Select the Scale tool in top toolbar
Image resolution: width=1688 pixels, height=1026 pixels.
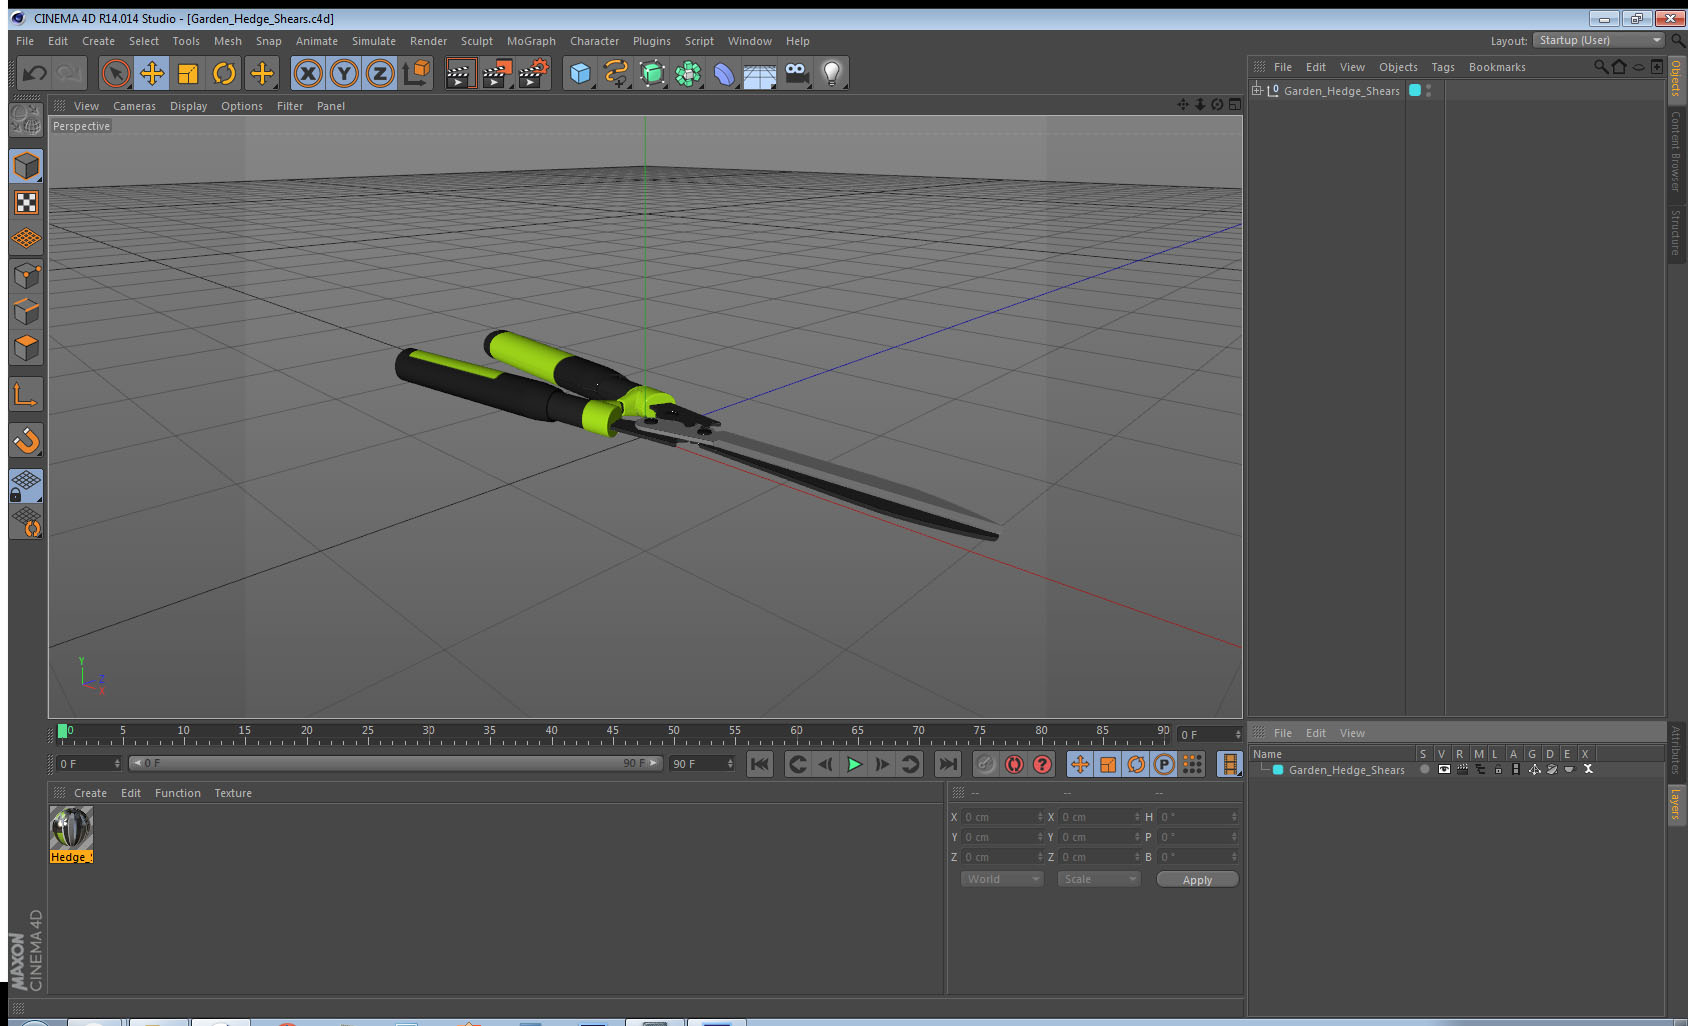(x=188, y=73)
